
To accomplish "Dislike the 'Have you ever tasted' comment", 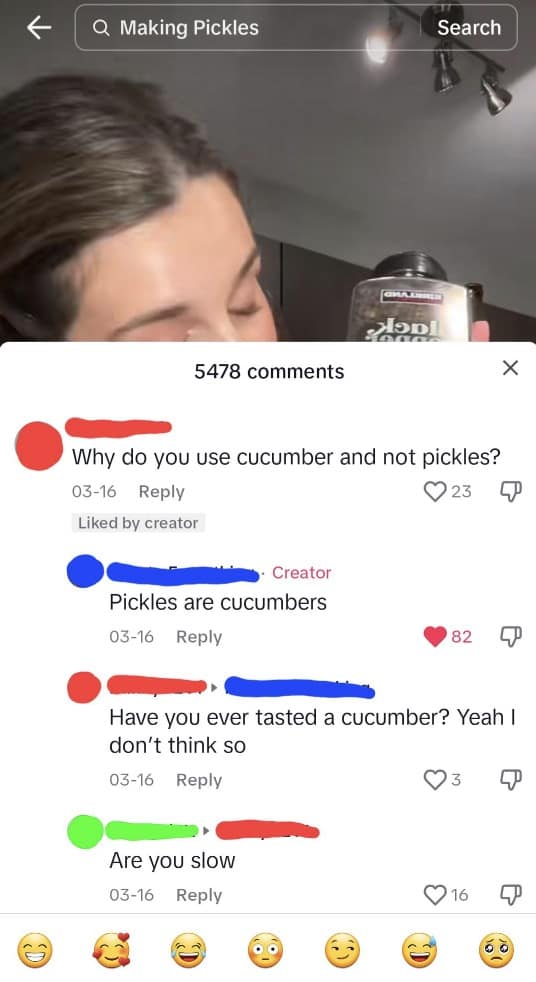I will [510, 780].
